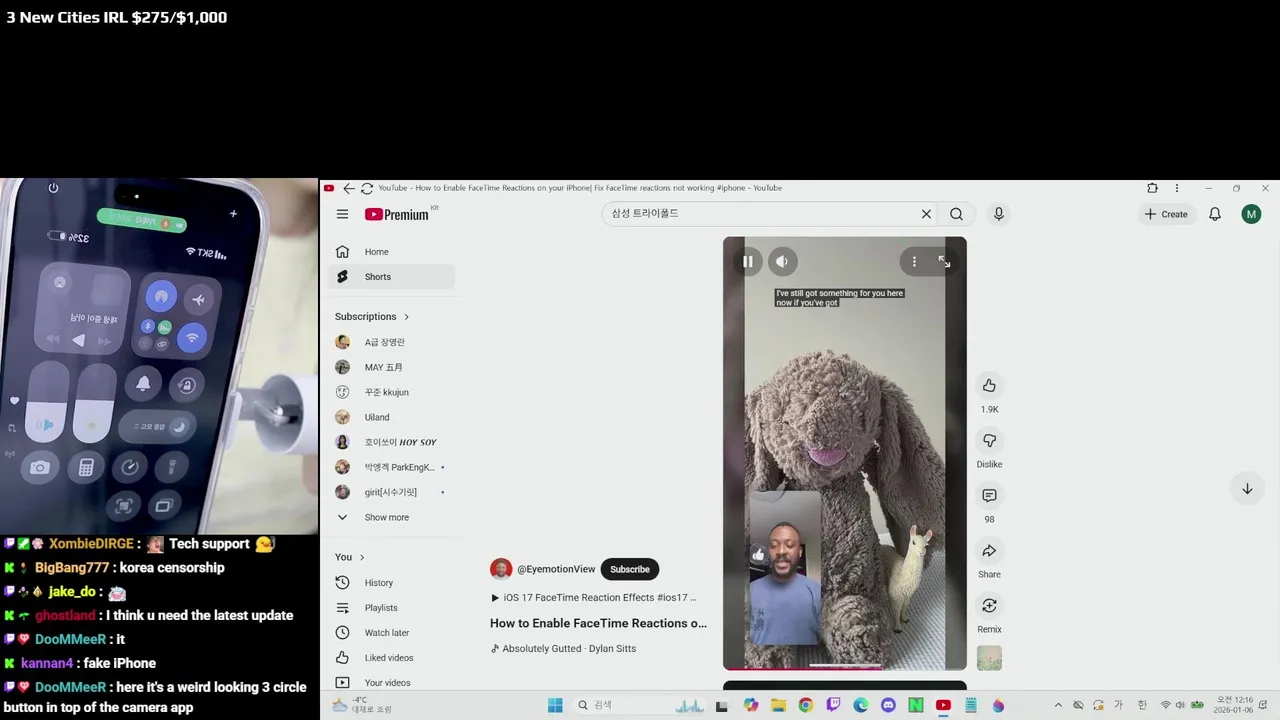Expand the You section chevron

click(362, 557)
